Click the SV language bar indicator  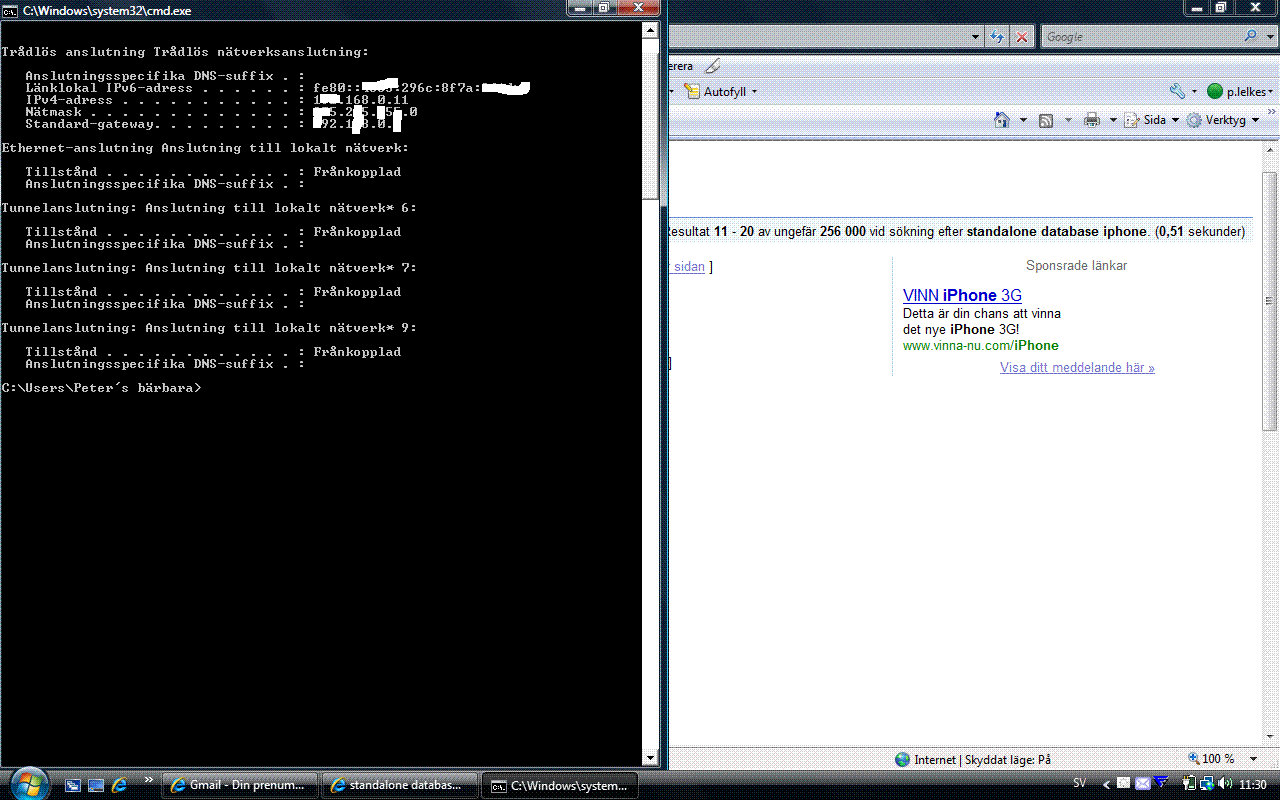click(x=1079, y=784)
